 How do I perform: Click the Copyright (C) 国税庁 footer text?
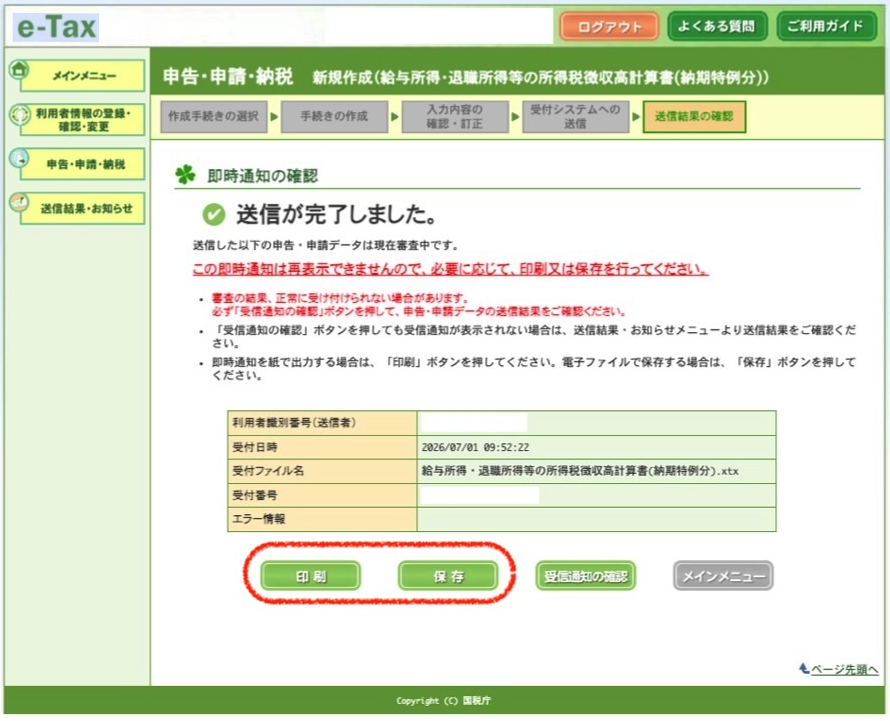(443, 701)
